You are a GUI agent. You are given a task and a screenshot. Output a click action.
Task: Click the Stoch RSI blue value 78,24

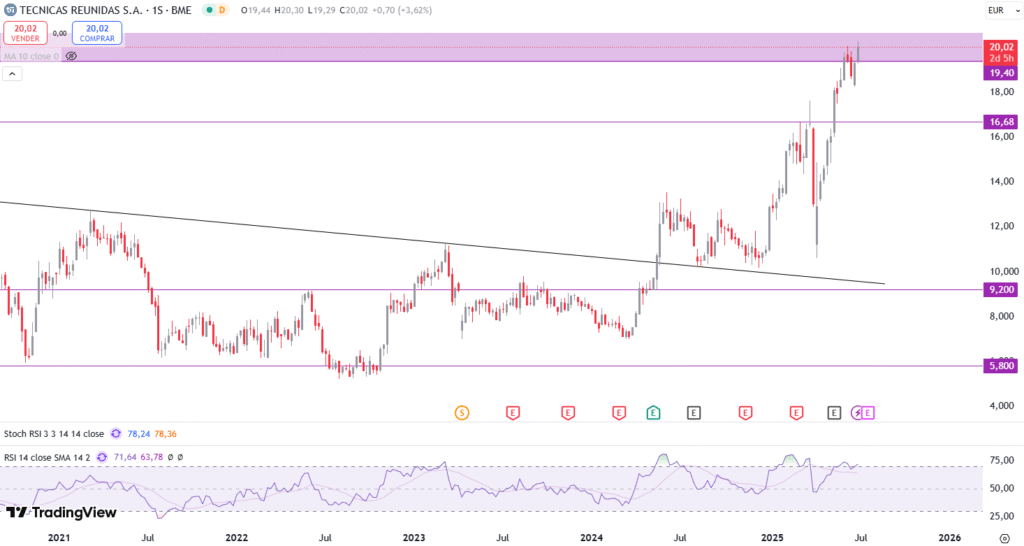pyautogui.click(x=138, y=434)
